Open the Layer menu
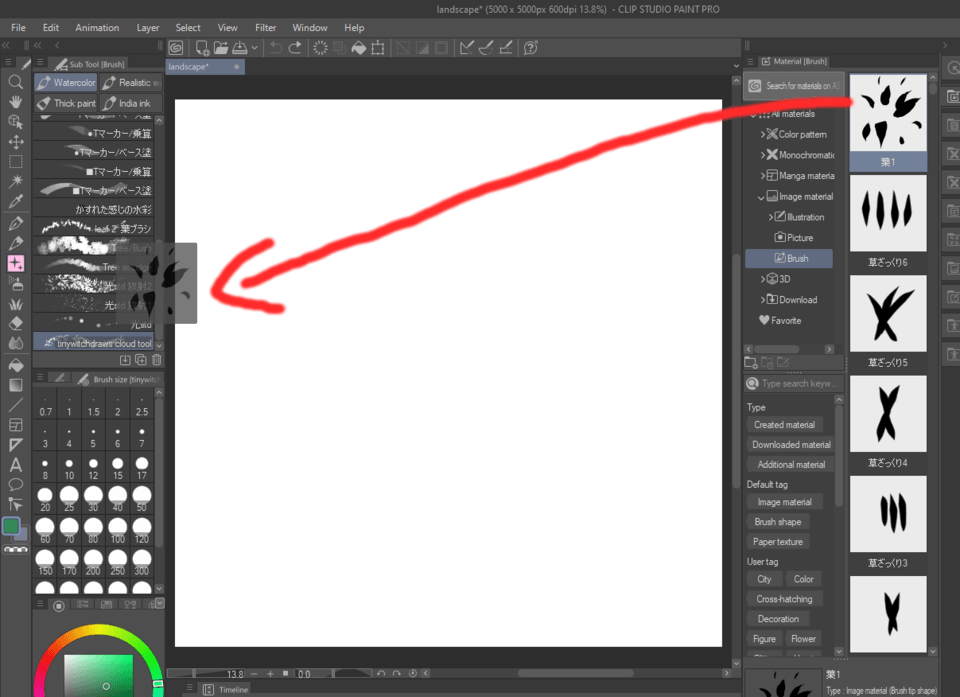The width and height of the screenshot is (960, 697). (148, 28)
